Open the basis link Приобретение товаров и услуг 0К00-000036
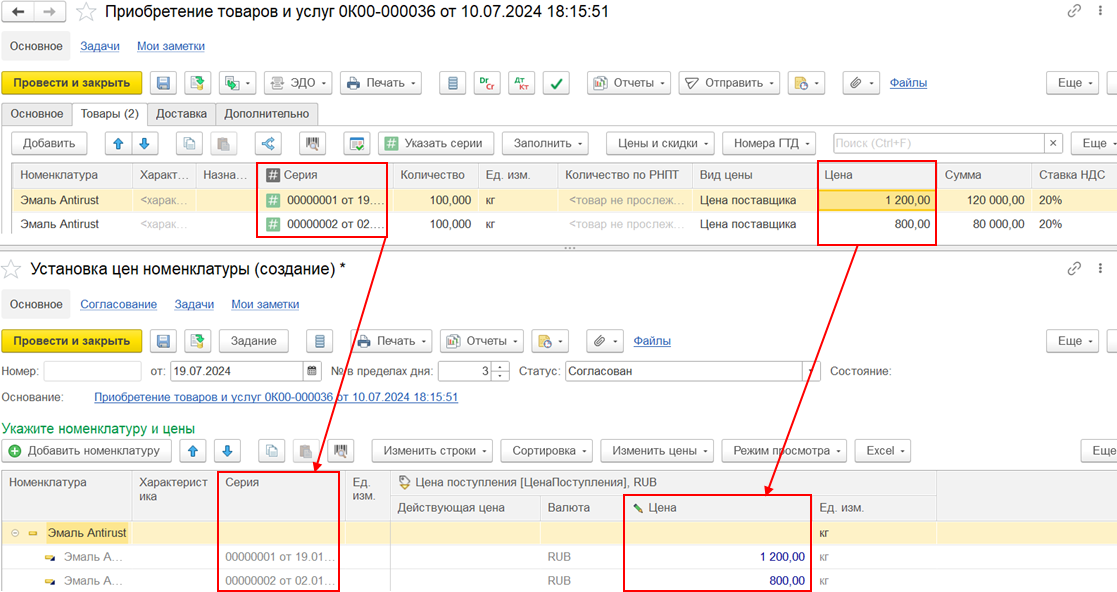The width and height of the screenshot is (1117, 592). 276,397
